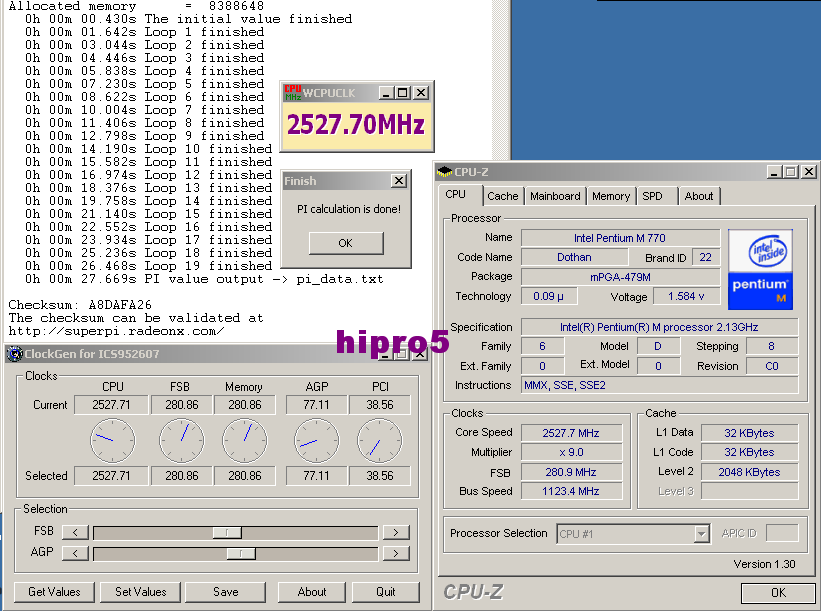Minimize the CPU-Z window
821x611 pixels.
(774, 172)
